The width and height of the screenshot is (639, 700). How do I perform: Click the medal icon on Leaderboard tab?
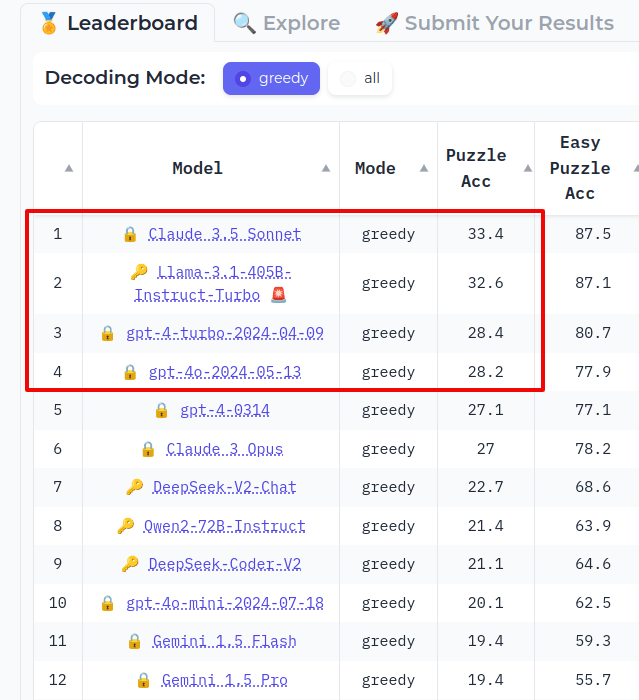(49, 23)
